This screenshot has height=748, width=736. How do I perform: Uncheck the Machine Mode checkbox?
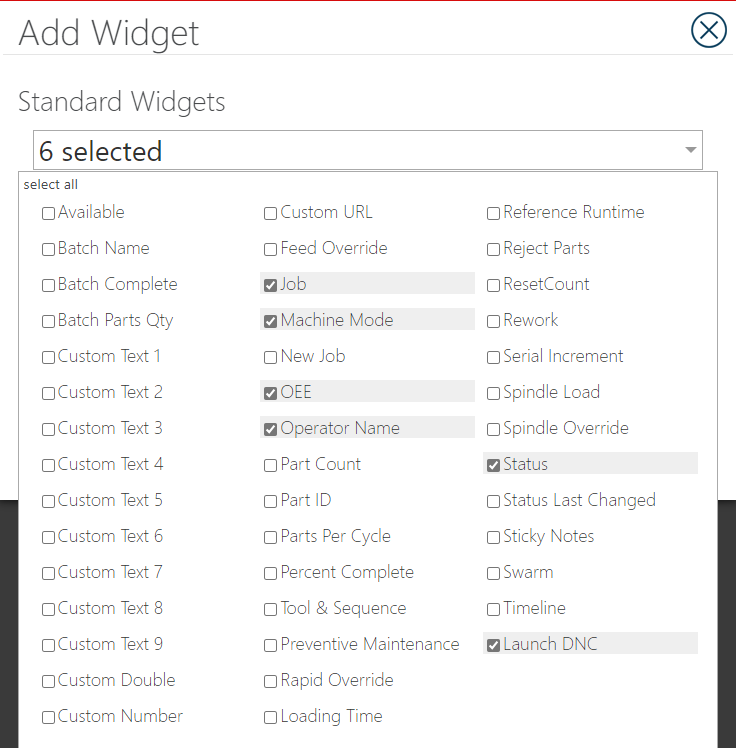tap(270, 322)
